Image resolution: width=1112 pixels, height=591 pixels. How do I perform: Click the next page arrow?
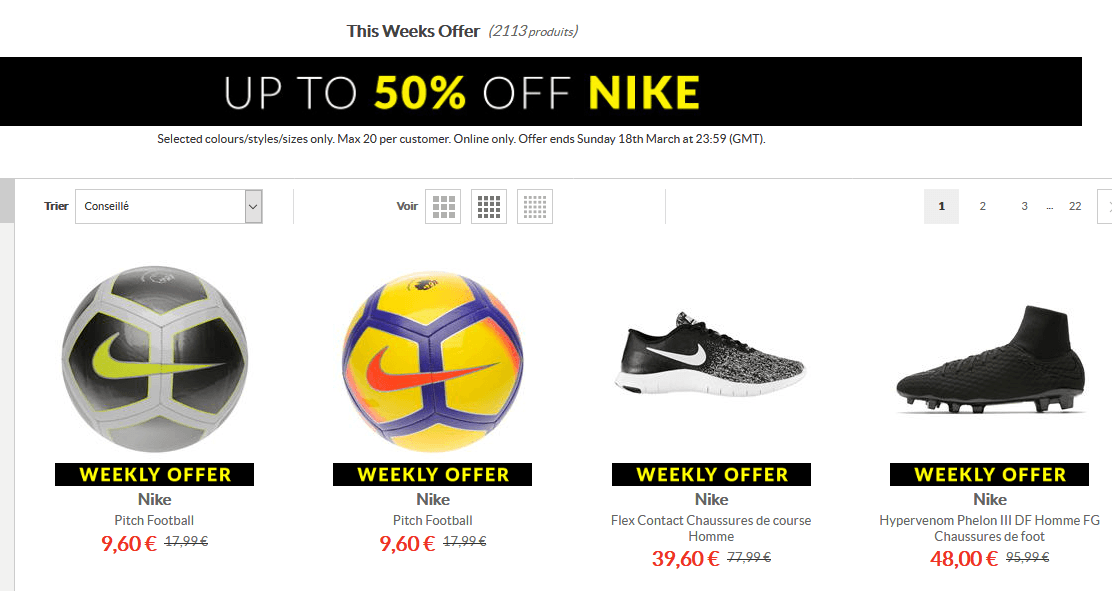(1106, 206)
